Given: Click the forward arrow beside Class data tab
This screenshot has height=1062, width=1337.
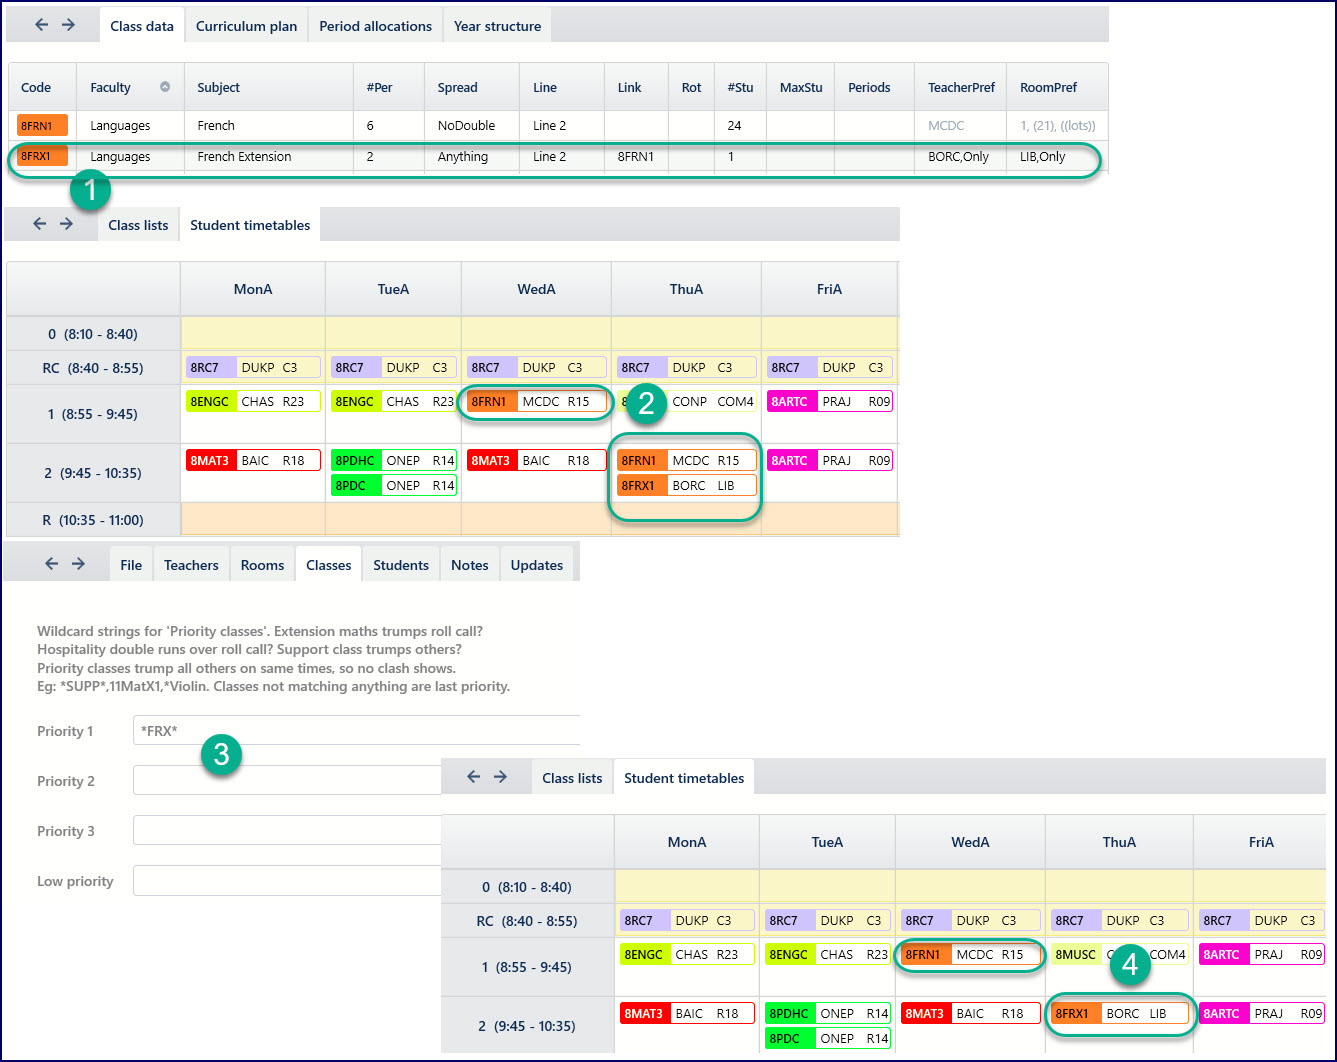Looking at the screenshot, I should pyautogui.click(x=68, y=25).
